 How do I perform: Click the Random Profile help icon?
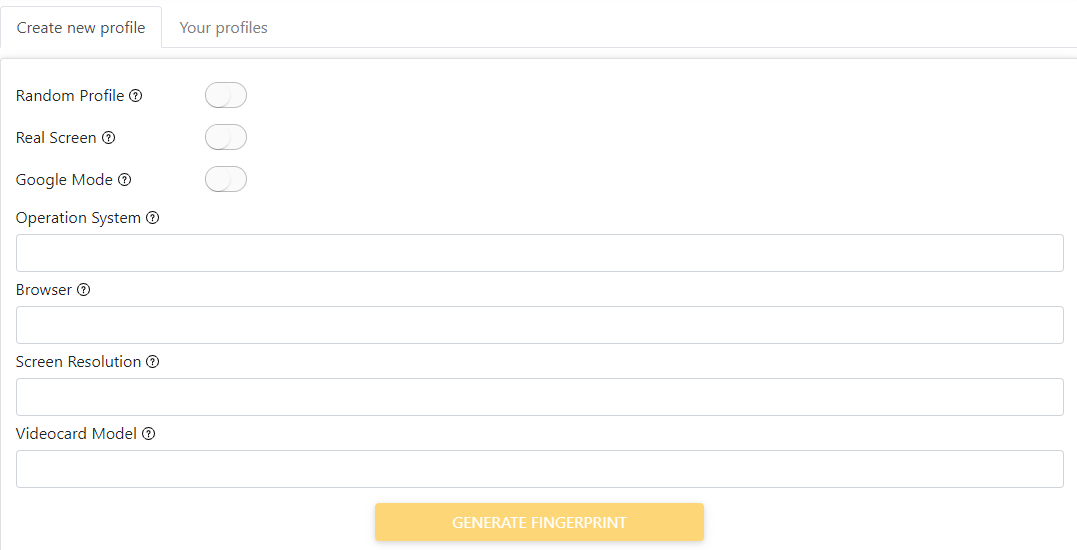coord(136,96)
